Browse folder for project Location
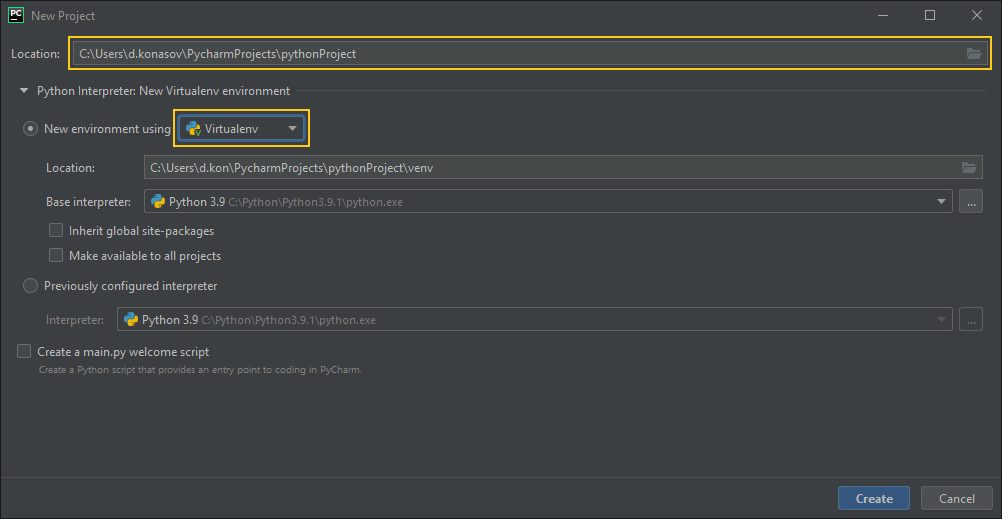1002x519 pixels. tap(973, 54)
